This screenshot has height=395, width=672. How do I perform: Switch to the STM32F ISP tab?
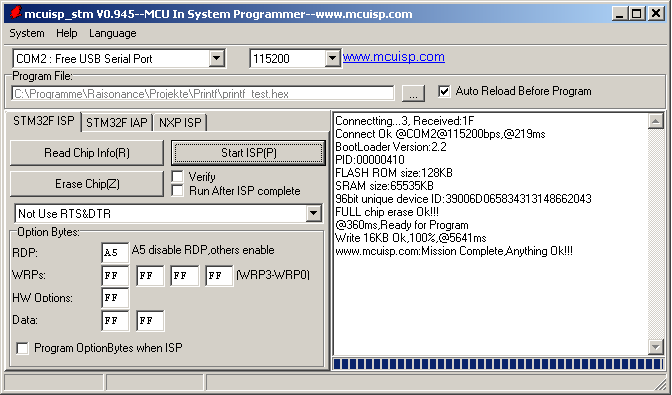pos(43,121)
